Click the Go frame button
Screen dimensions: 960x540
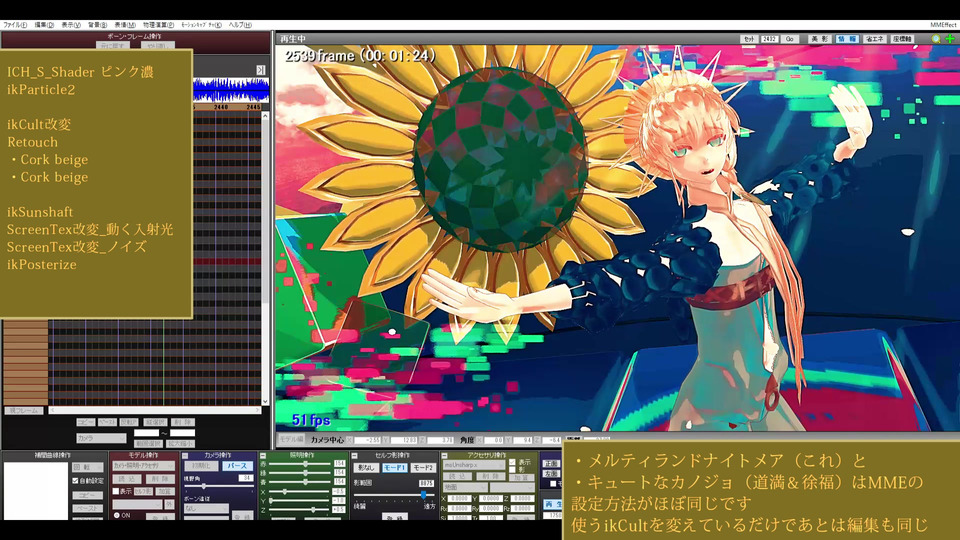790,39
